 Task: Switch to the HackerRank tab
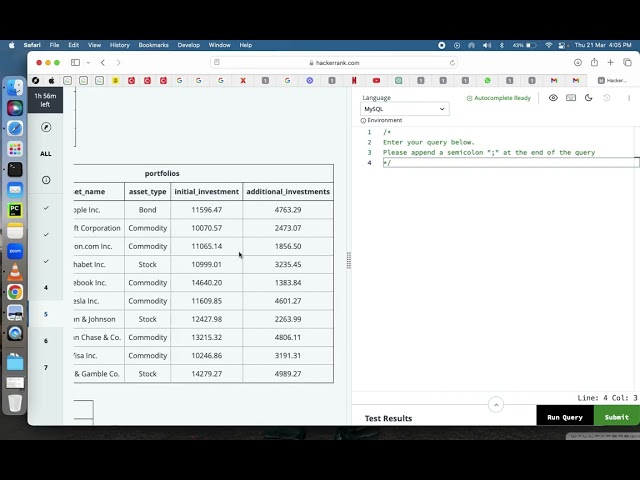coord(612,80)
